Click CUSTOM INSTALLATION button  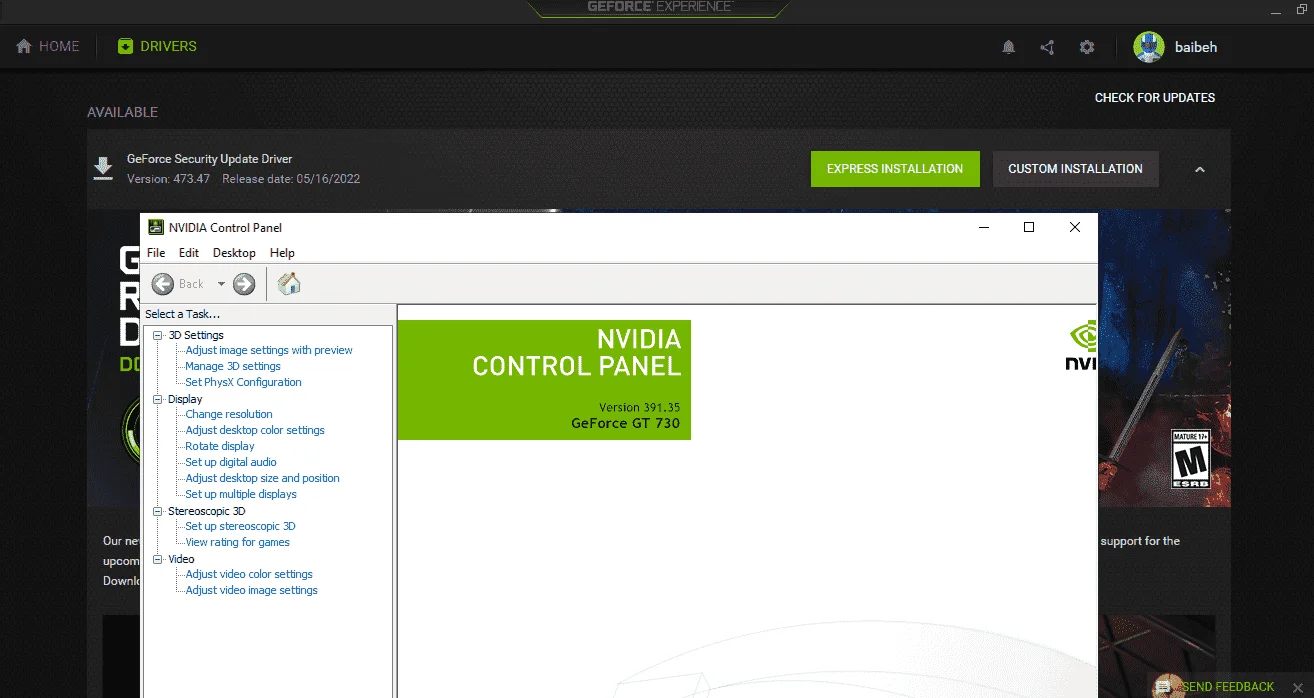(1075, 169)
